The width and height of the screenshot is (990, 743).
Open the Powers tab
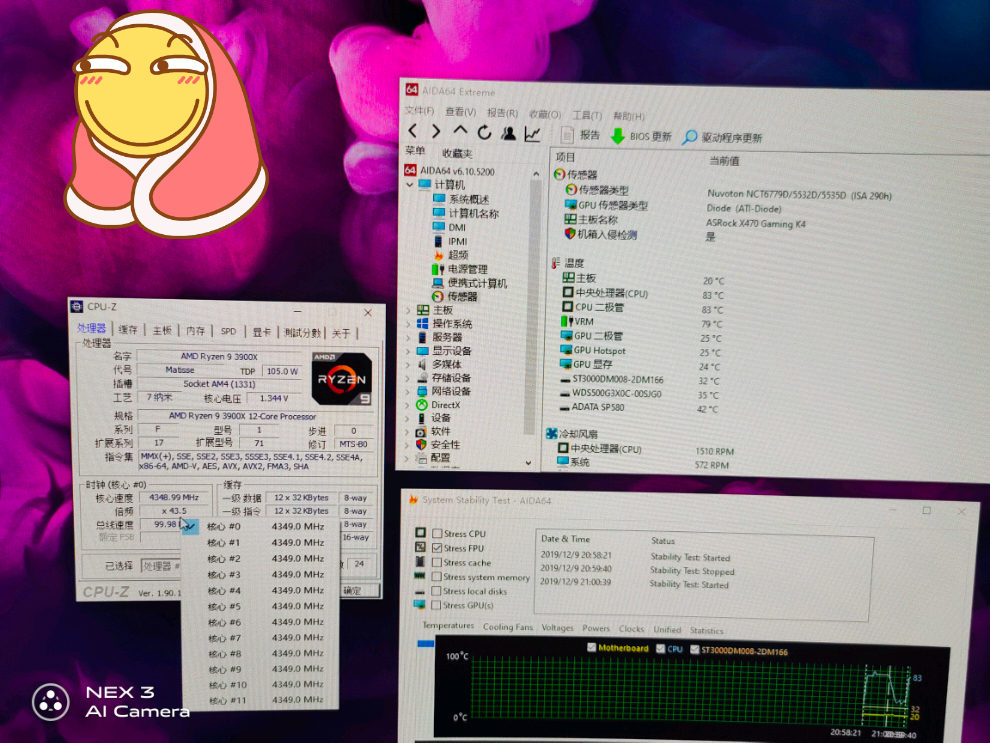click(596, 628)
